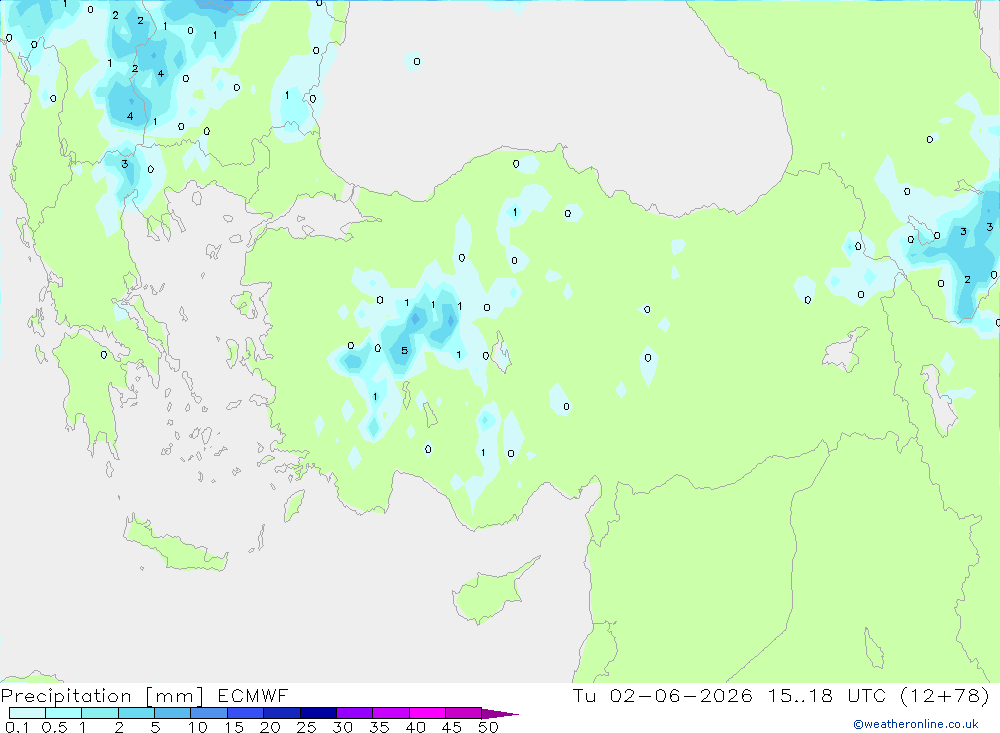Choose the 25–30 mm dark blue swatch
The height and width of the screenshot is (733, 1000).
point(318,713)
